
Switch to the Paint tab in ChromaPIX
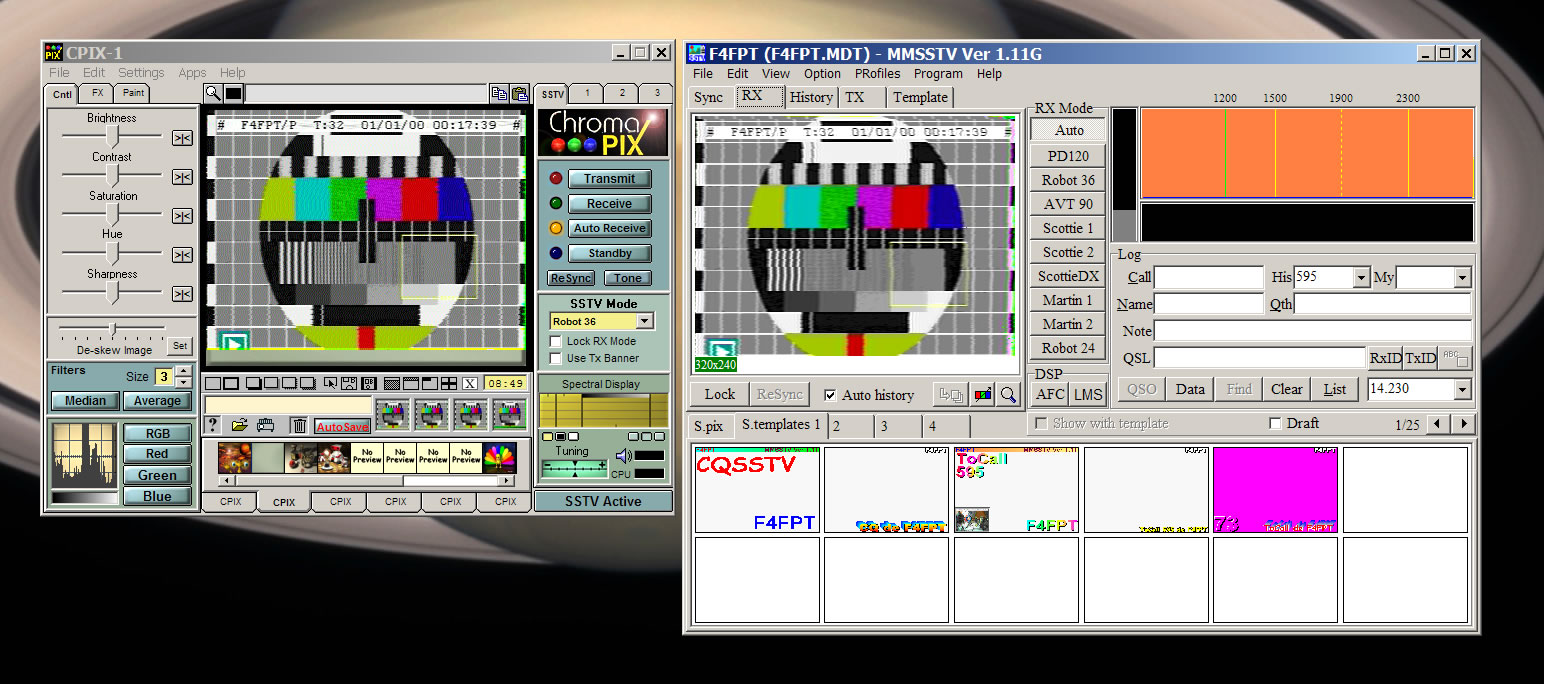pos(133,93)
